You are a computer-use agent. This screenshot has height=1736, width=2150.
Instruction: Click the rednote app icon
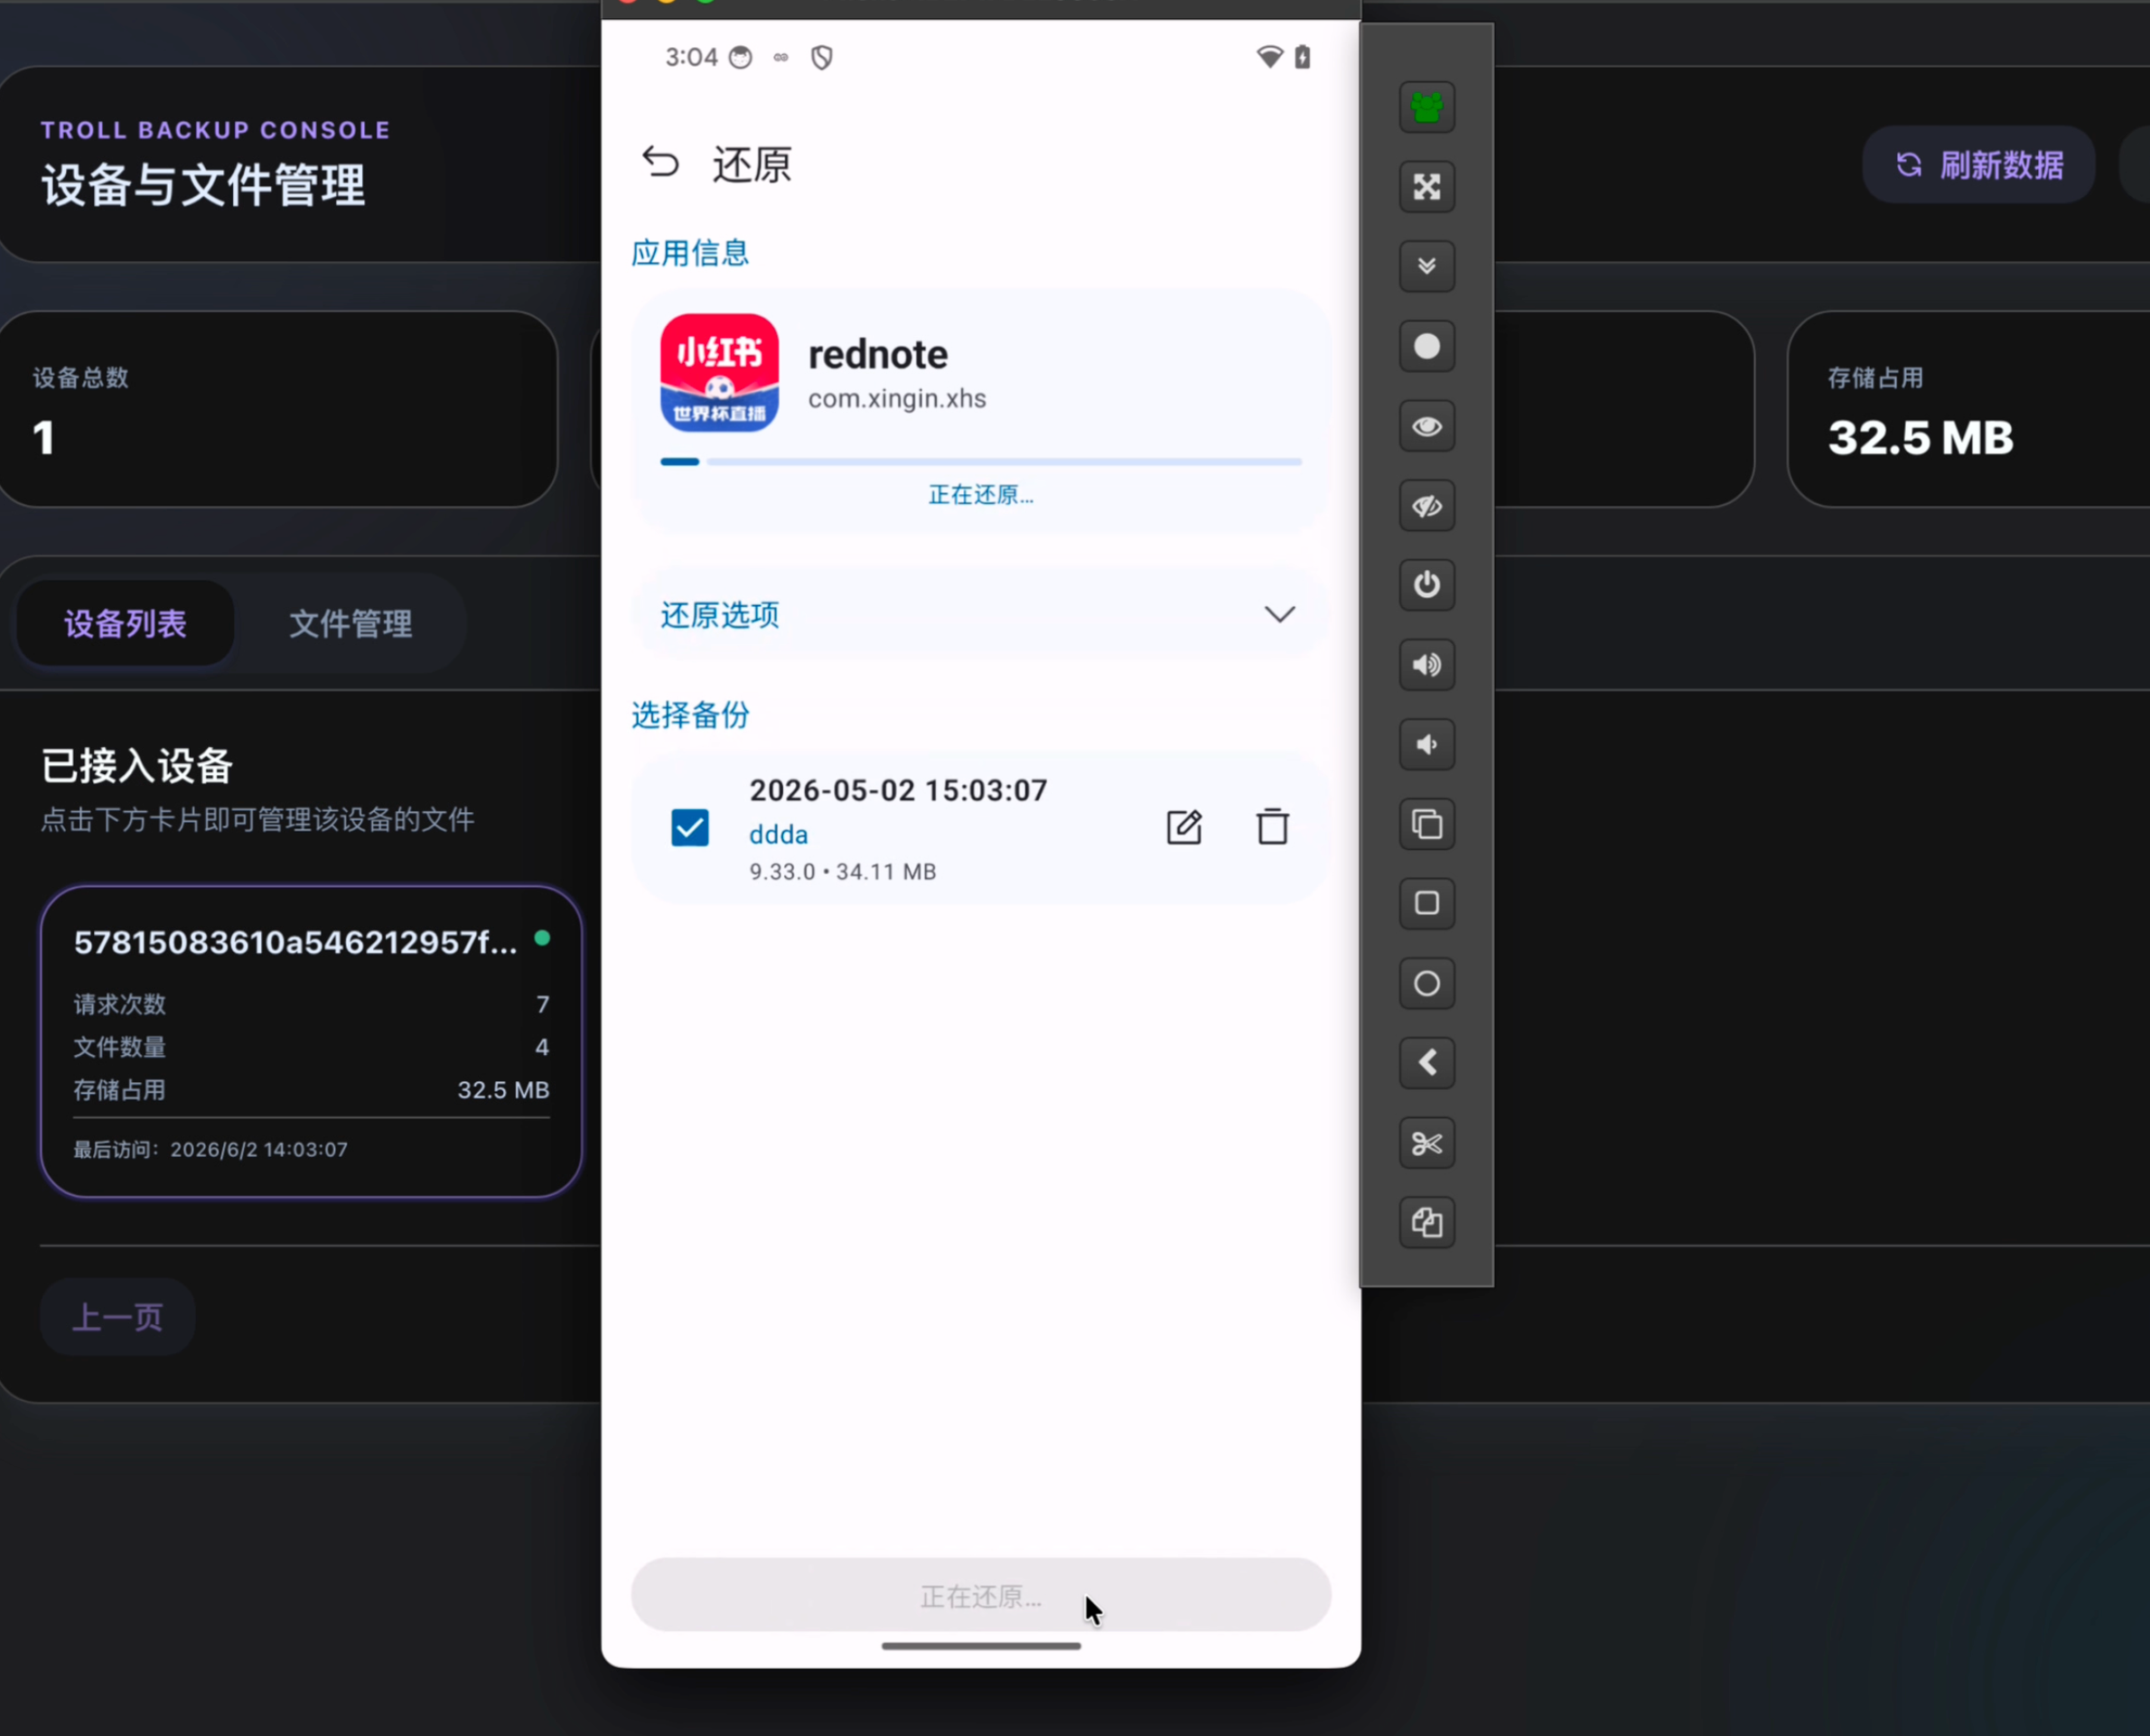(719, 373)
